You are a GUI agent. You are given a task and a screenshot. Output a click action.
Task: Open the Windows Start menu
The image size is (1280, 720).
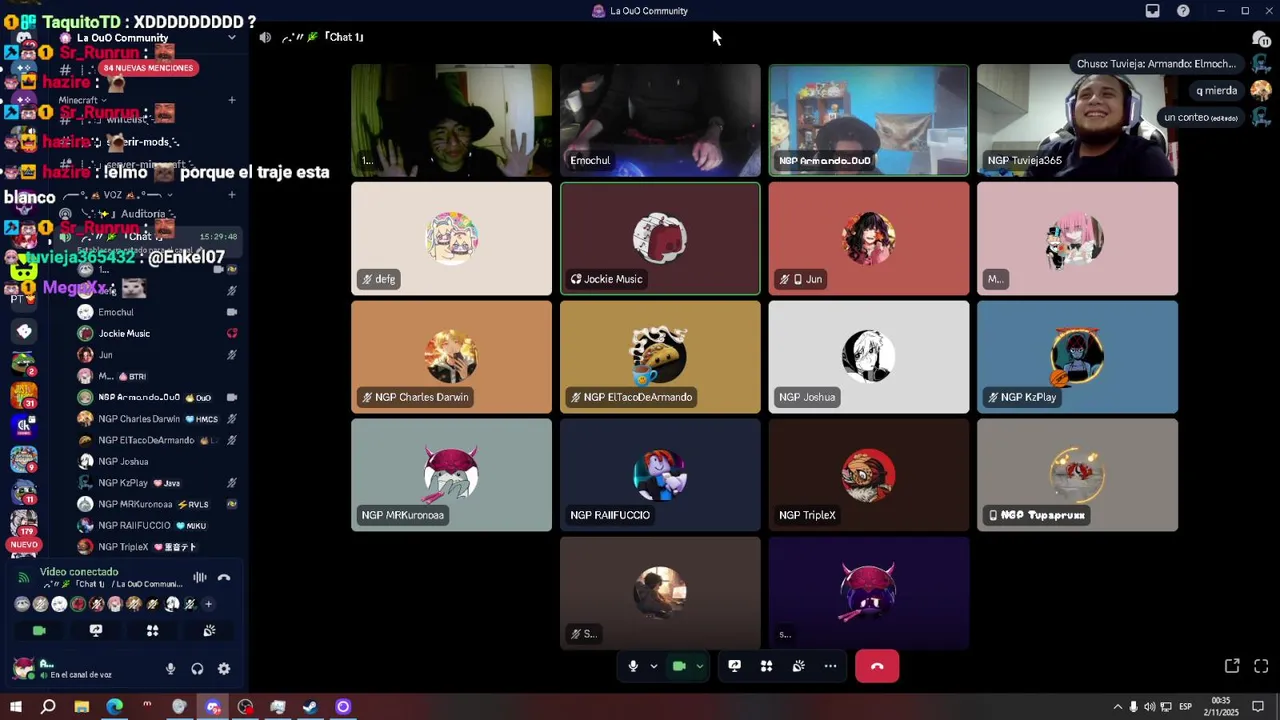pyautogui.click(x=16, y=707)
